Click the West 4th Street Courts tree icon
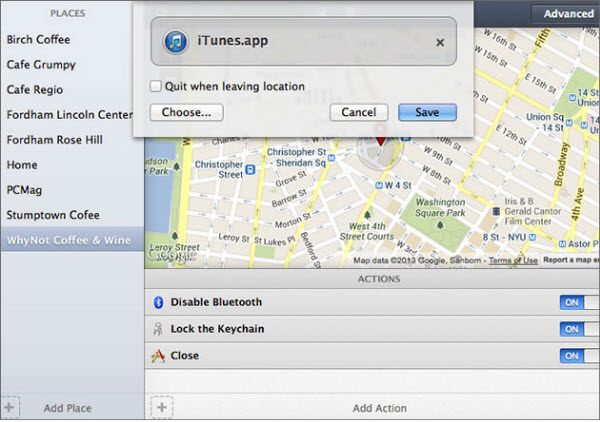 367,215
